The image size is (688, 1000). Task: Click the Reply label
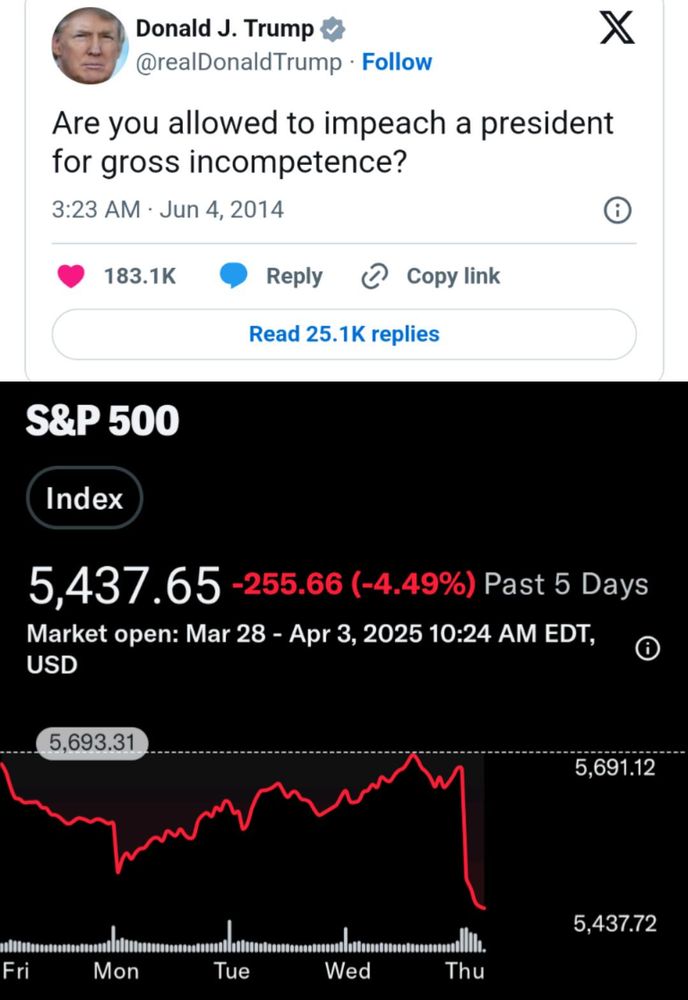click(x=294, y=276)
